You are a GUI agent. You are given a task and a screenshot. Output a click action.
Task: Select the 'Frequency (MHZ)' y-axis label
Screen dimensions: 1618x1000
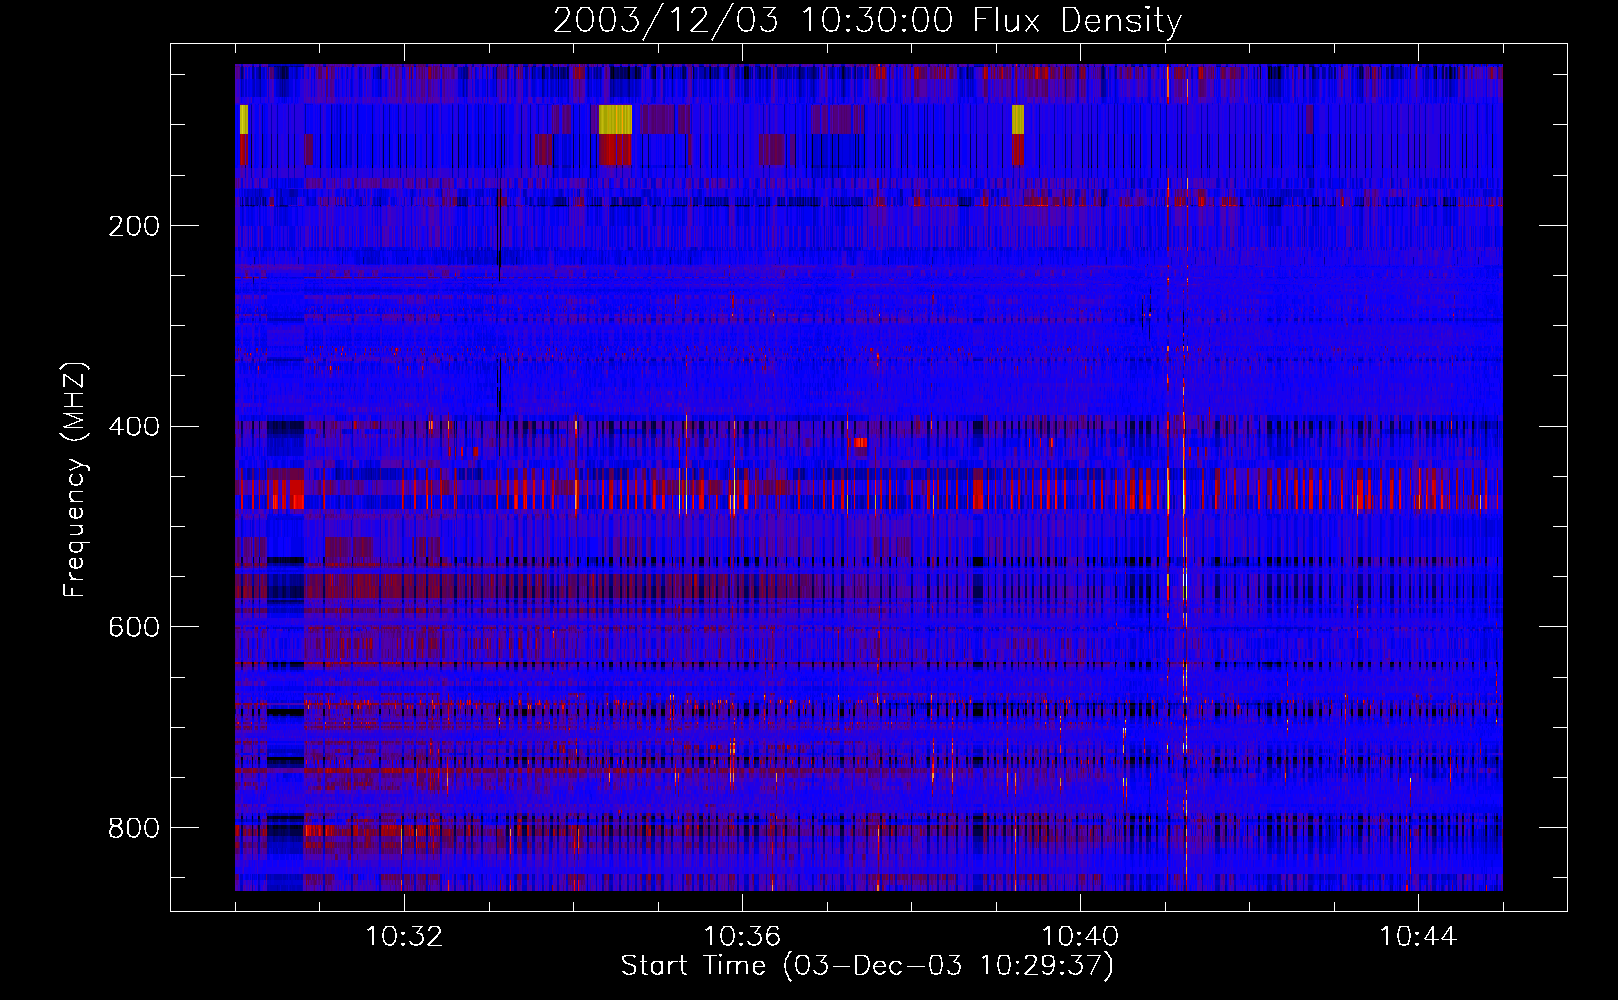coord(75,479)
